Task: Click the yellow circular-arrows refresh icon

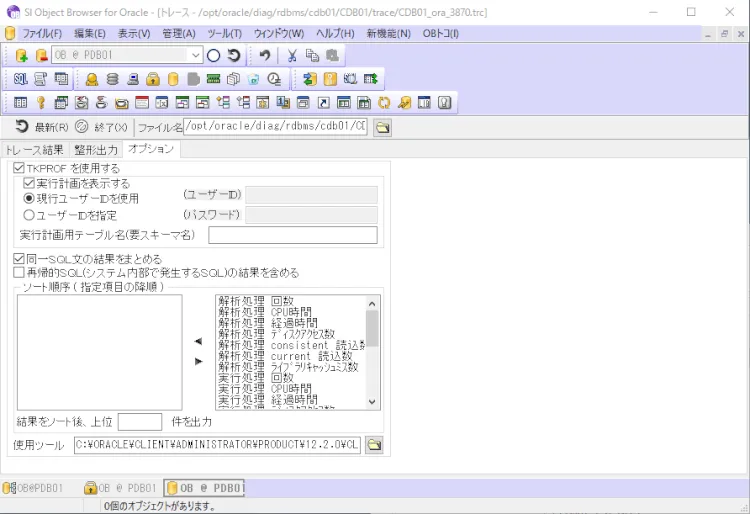Action: click(384, 102)
